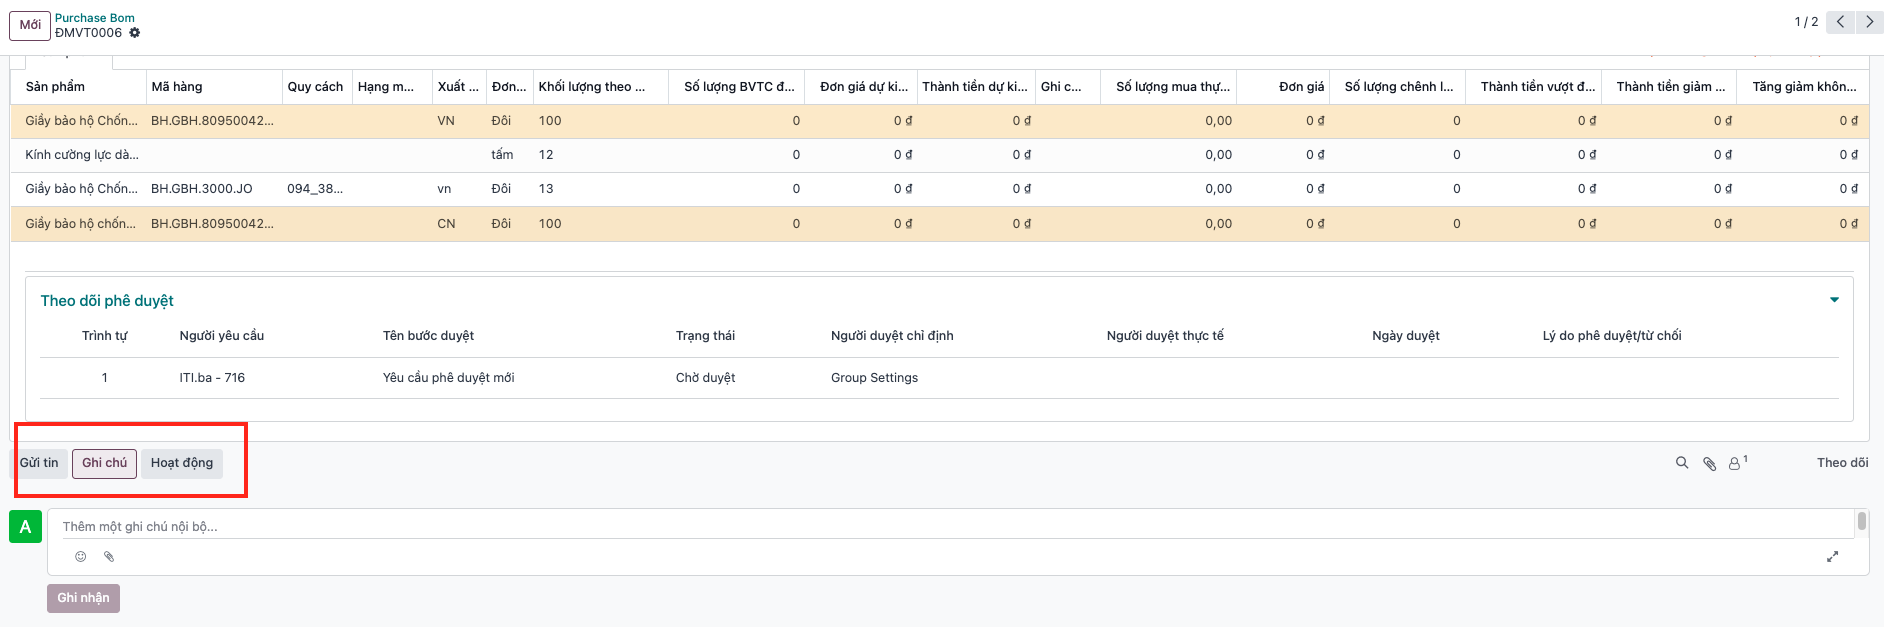1884x627 pixels.
Task: Collapse the Theo dõi phê duyệt section
Action: 1834,300
